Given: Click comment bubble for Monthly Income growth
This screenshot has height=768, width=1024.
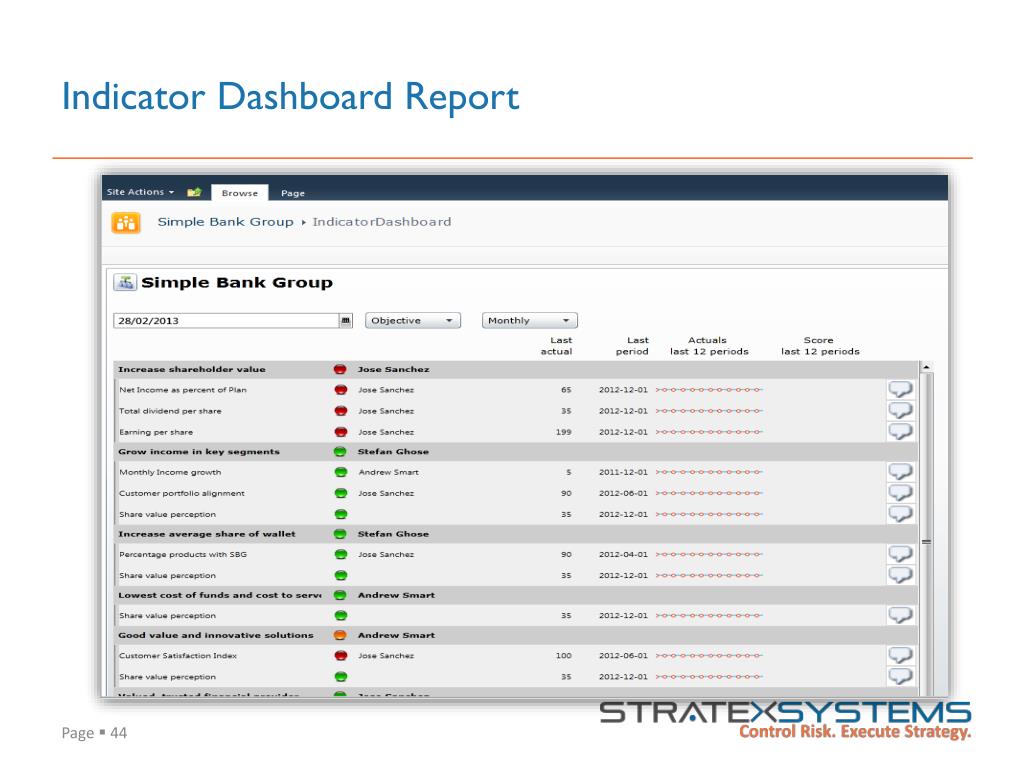Looking at the screenshot, I should pyautogui.click(x=901, y=472).
